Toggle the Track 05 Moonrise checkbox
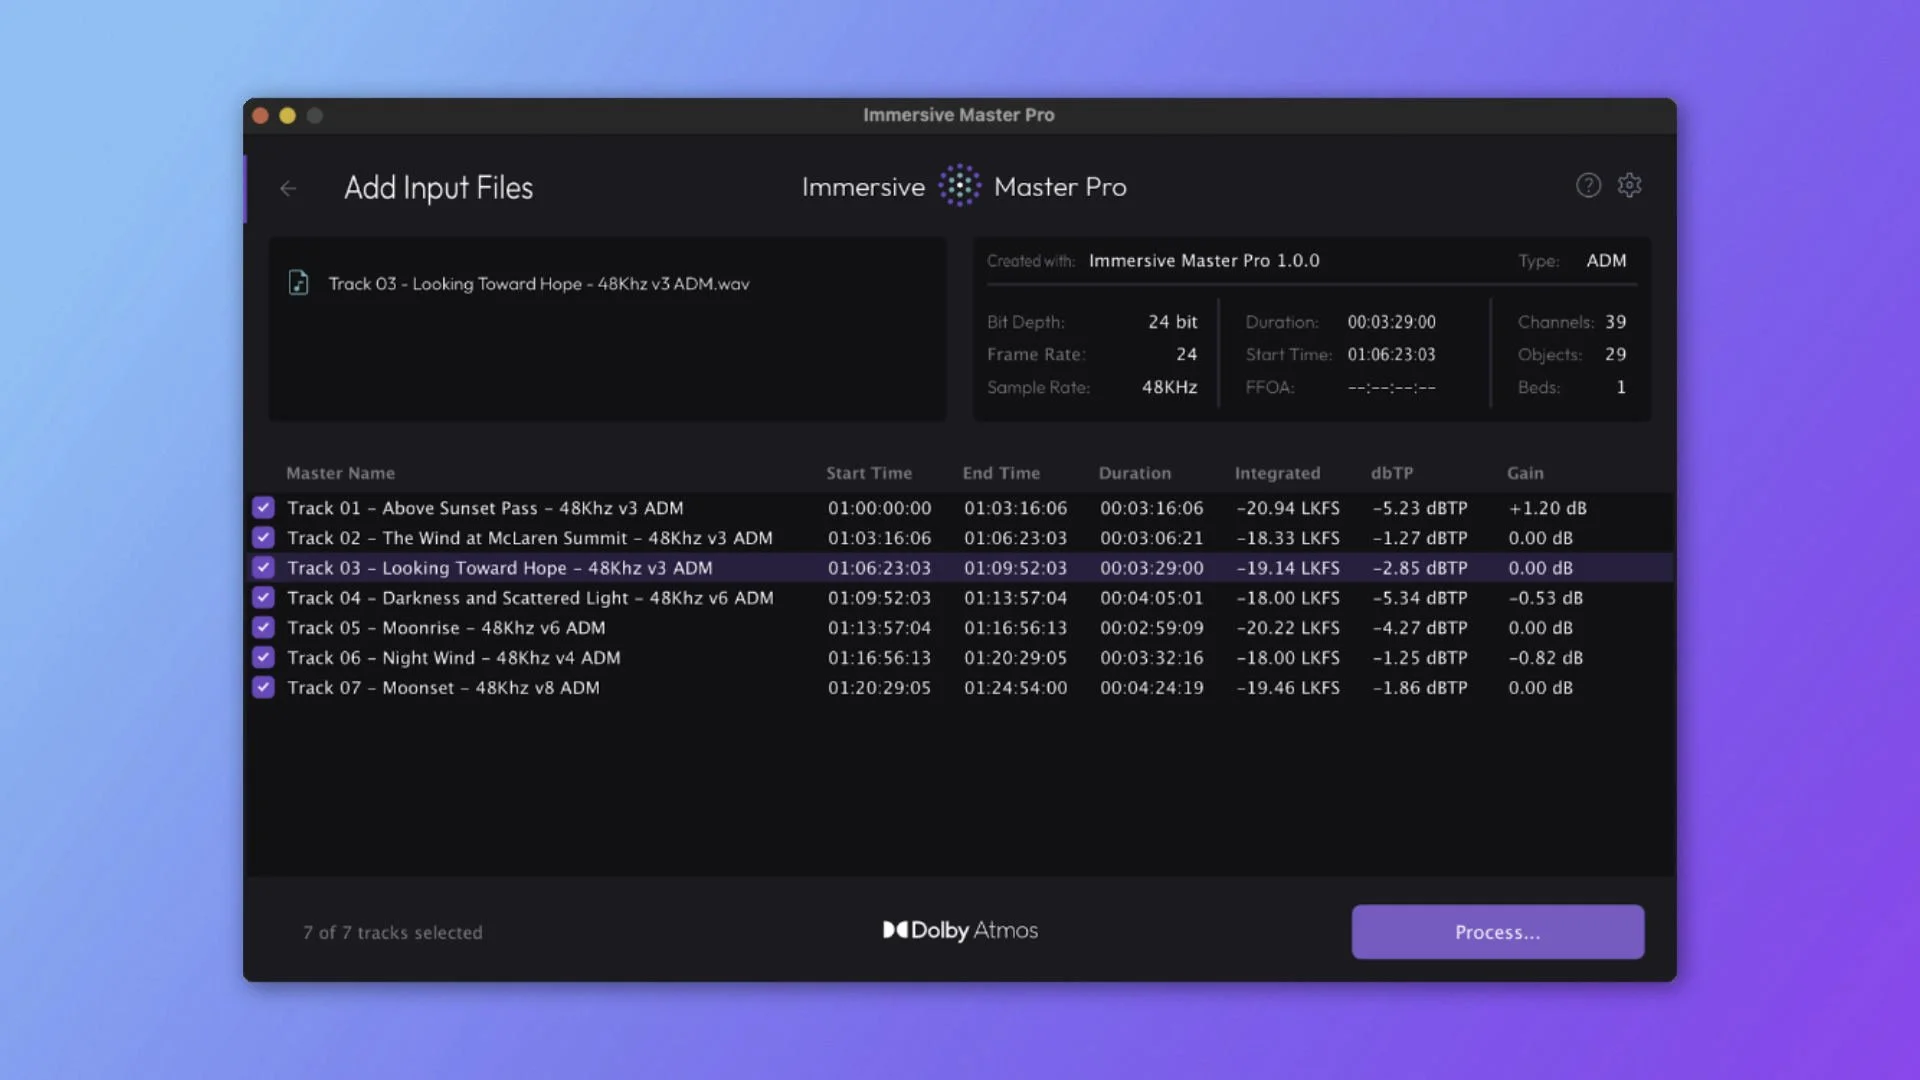Screen dimensions: 1920x1080 [x=263, y=628]
